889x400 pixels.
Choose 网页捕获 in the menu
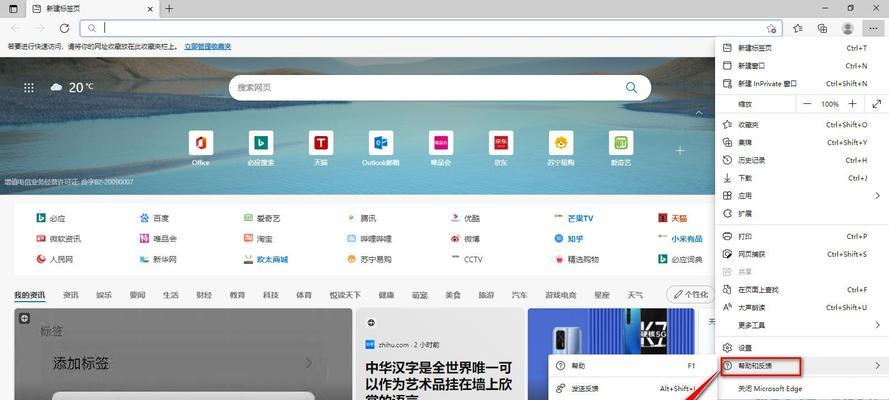(802, 254)
